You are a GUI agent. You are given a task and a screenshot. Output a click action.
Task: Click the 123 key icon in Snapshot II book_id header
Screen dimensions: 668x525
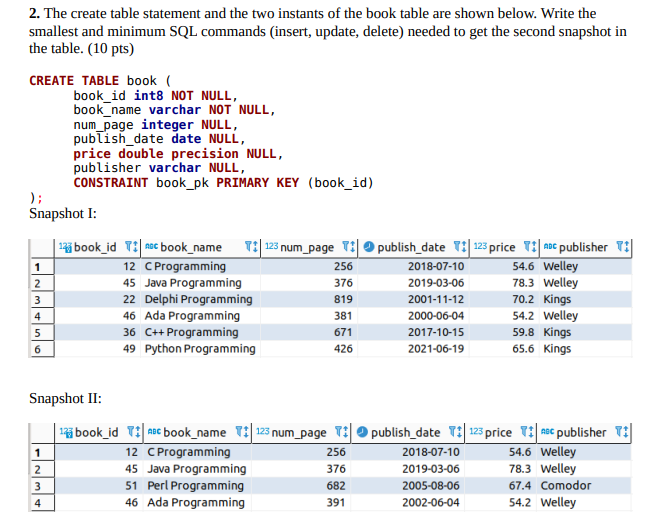pyautogui.click(x=66, y=433)
